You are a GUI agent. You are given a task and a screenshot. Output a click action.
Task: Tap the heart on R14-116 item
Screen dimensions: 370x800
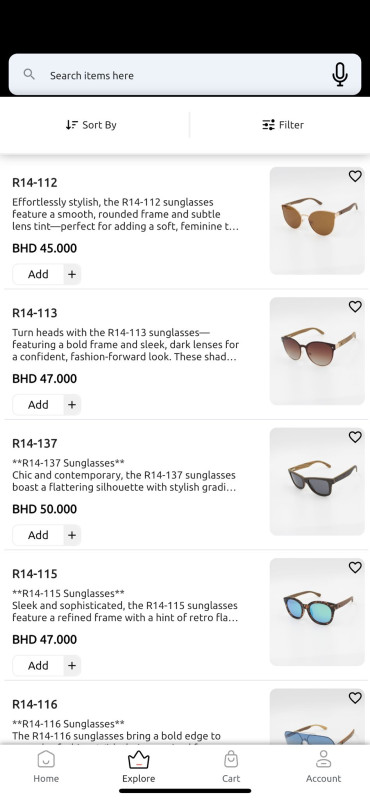pyautogui.click(x=355, y=698)
